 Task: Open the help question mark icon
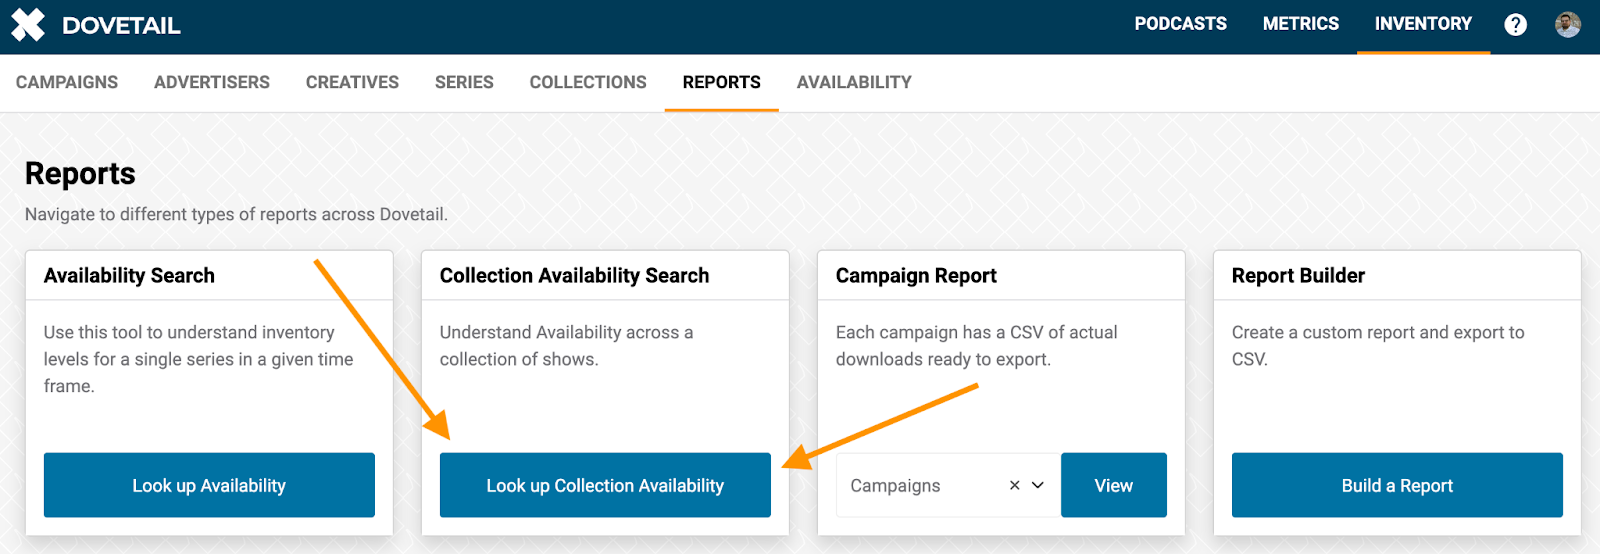(x=1516, y=25)
